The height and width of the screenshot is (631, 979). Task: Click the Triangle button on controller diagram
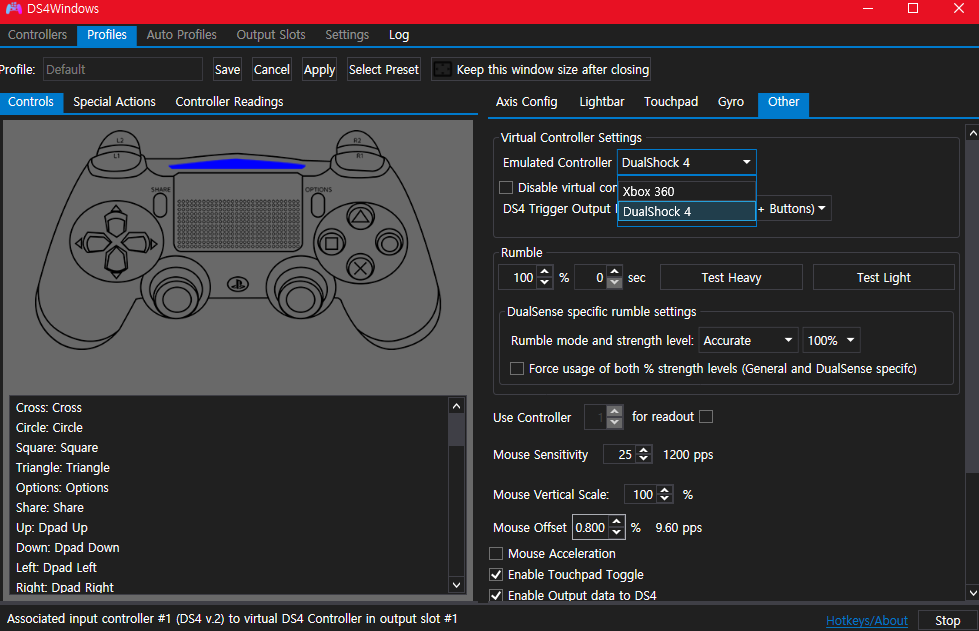pyautogui.click(x=360, y=217)
